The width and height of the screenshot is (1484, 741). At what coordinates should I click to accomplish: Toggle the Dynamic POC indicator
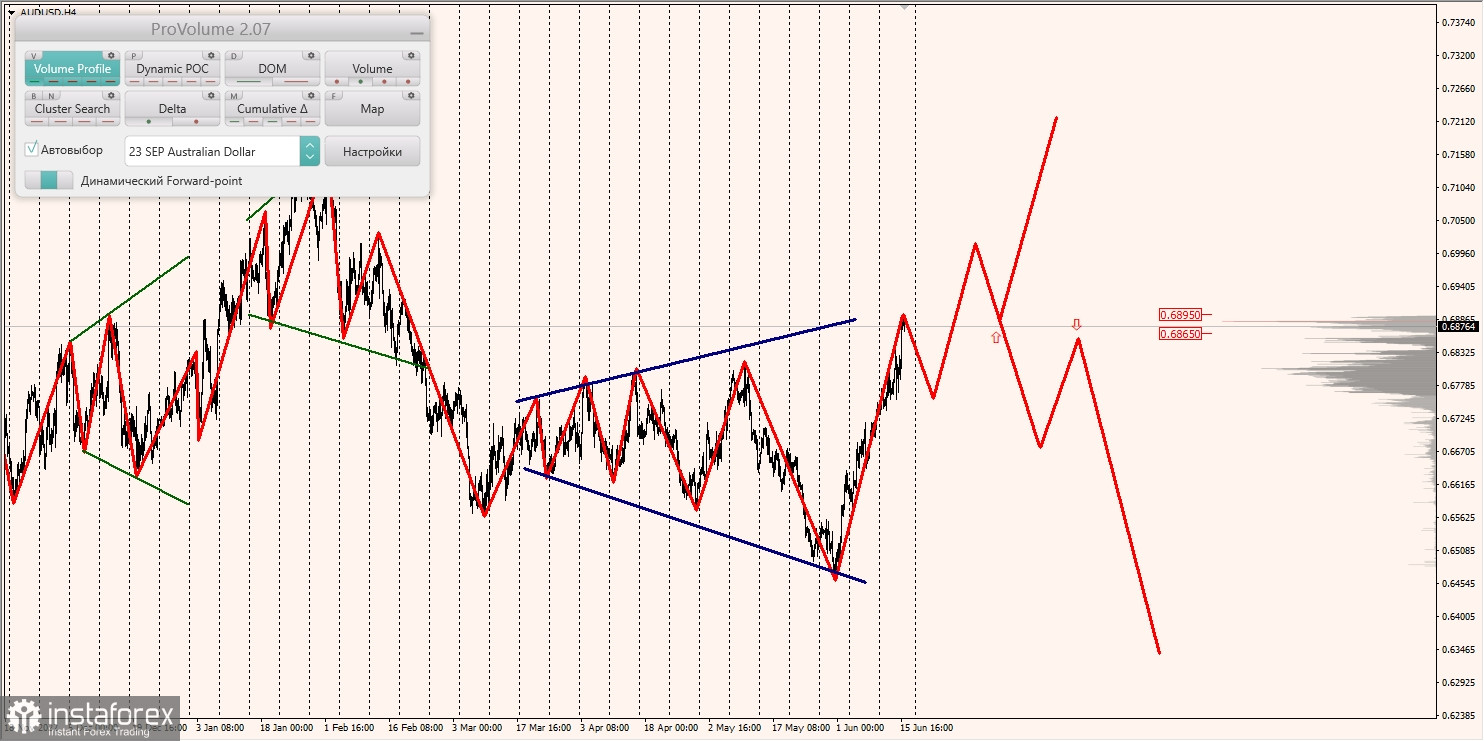172,69
